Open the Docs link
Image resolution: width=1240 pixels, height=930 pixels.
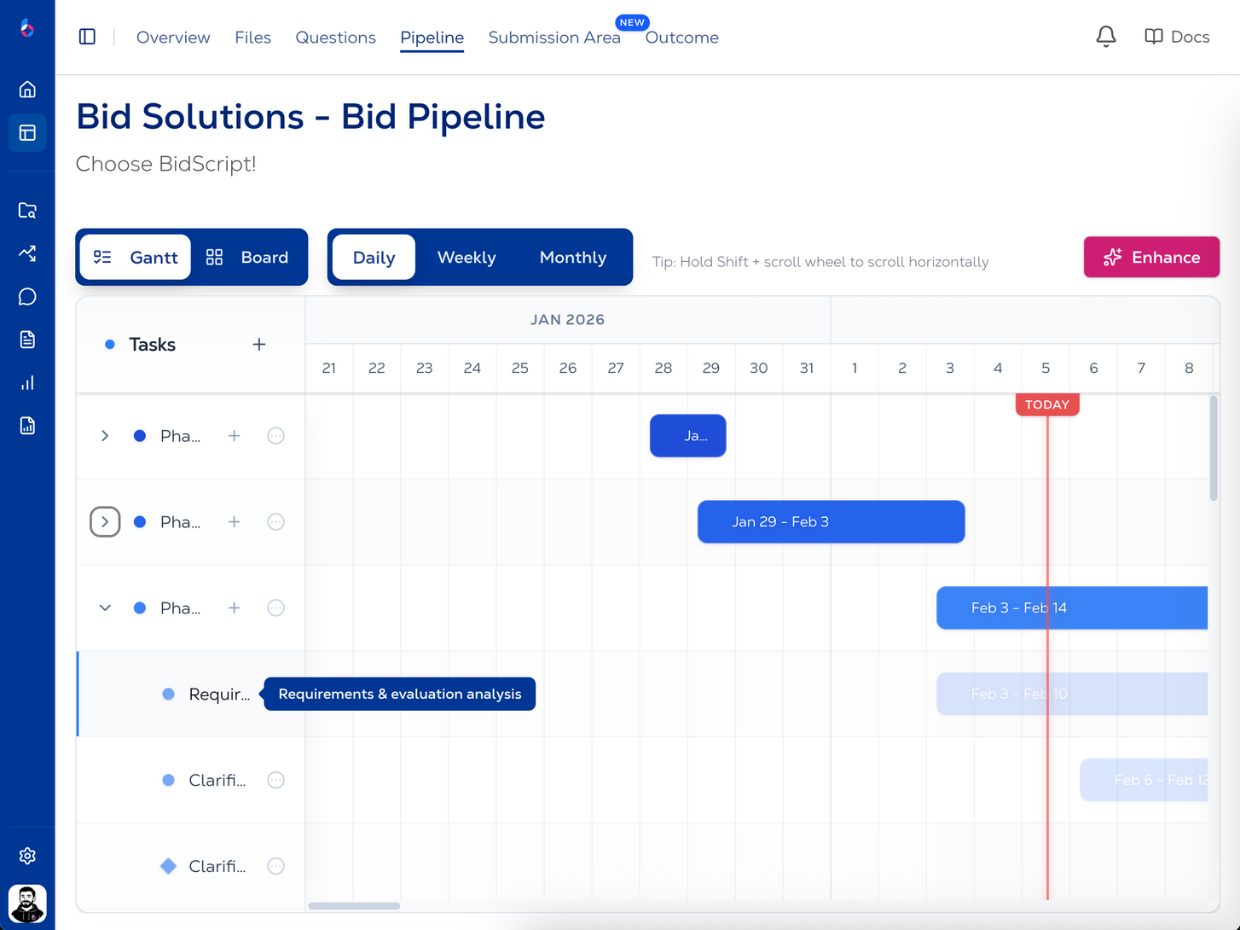pyautogui.click(x=1177, y=37)
